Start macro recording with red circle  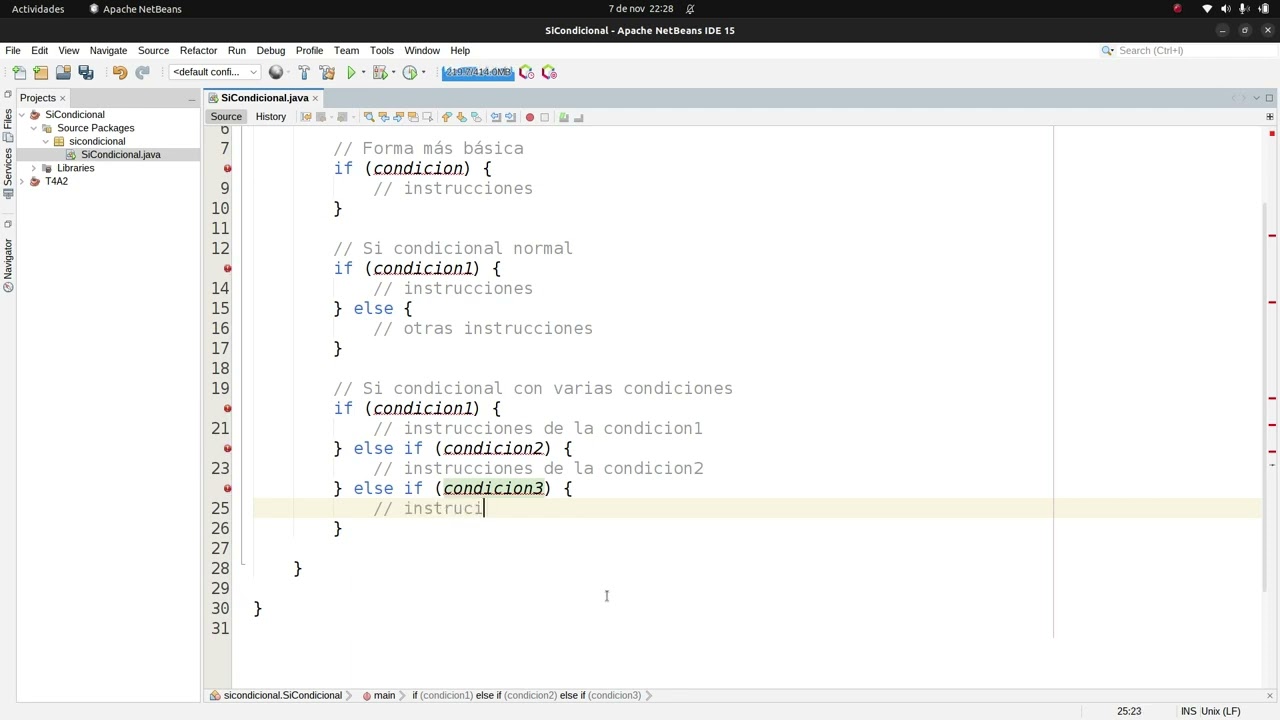pos(530,117)
